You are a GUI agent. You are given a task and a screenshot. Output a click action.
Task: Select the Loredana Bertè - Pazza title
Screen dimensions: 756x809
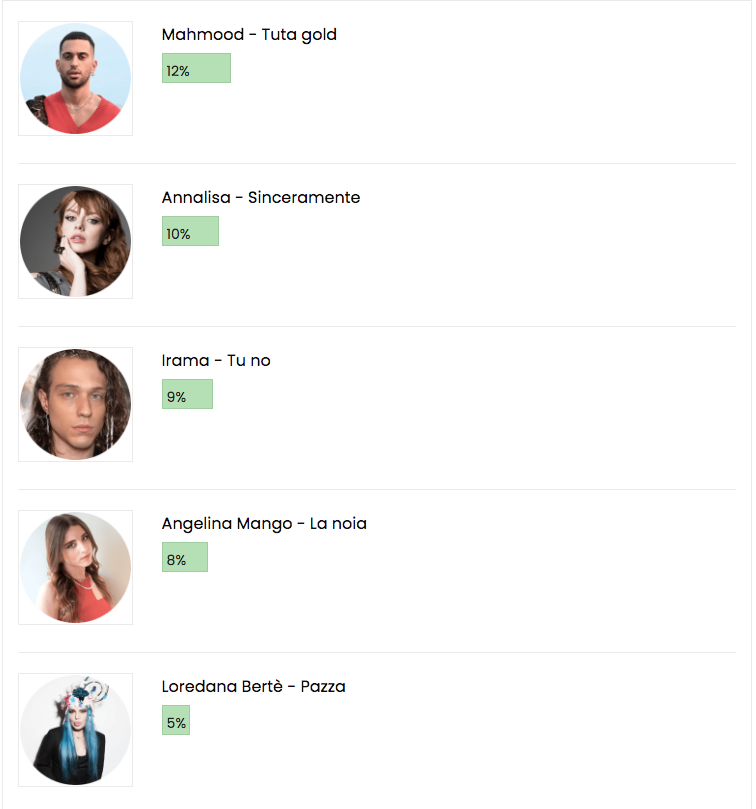tap(253, 687)
